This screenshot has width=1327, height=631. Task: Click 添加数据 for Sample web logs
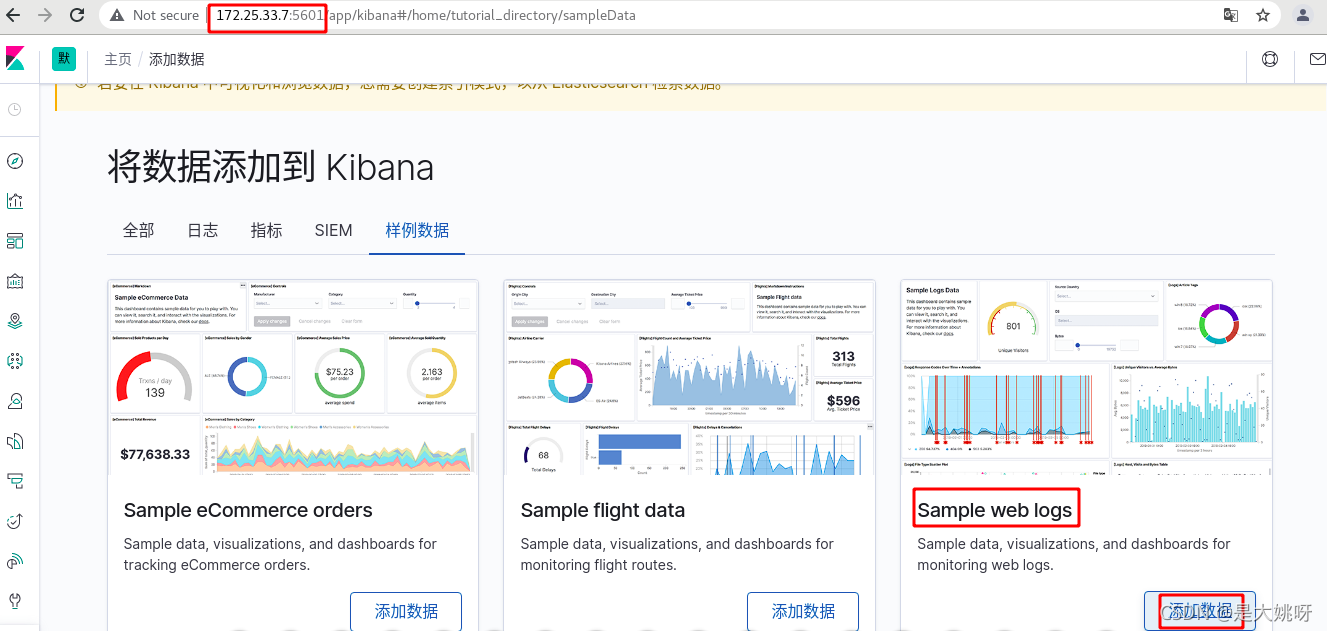coord(1200,611)
